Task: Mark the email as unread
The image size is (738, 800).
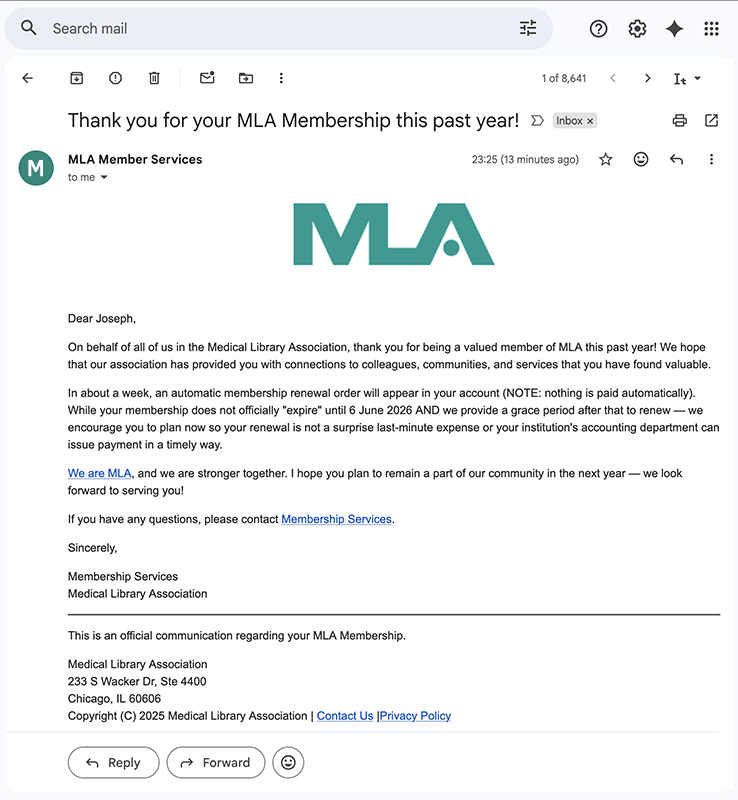Action: click(207, 78)
